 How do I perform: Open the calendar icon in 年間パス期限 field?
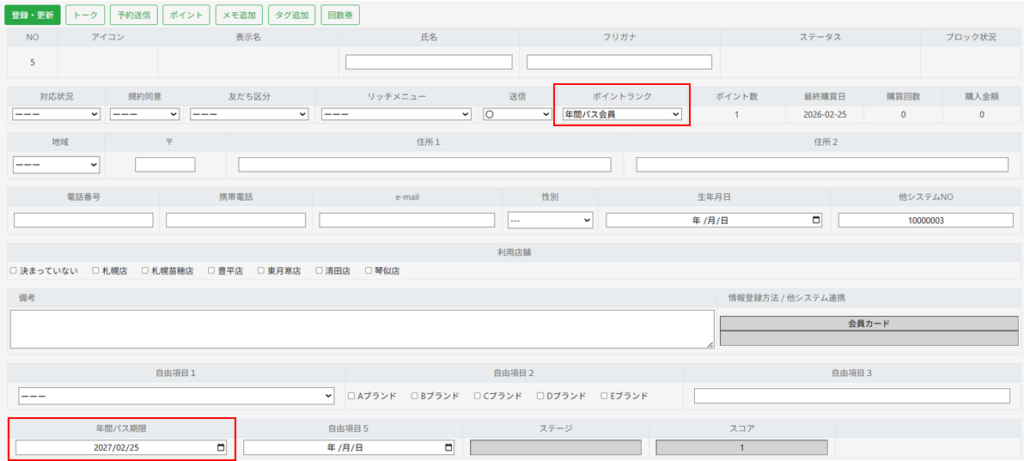tap(221, 447)
